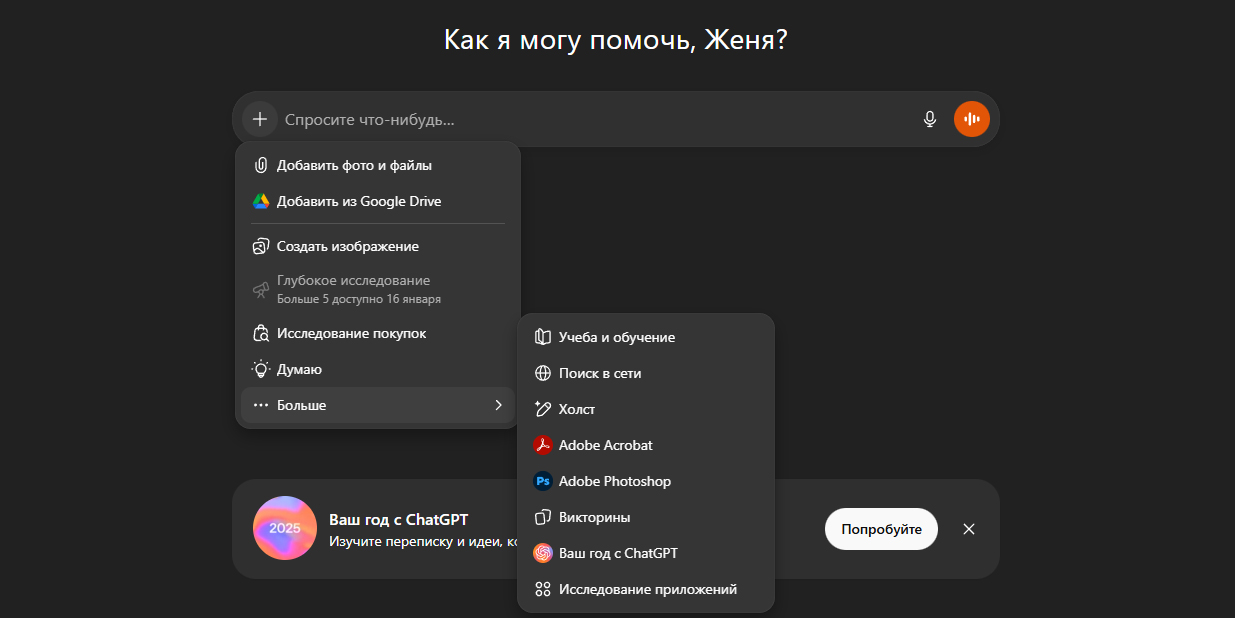Click the lightbulb thinking icon
The width and height of the screenshot is (1235, 618).
click(261, 369)
